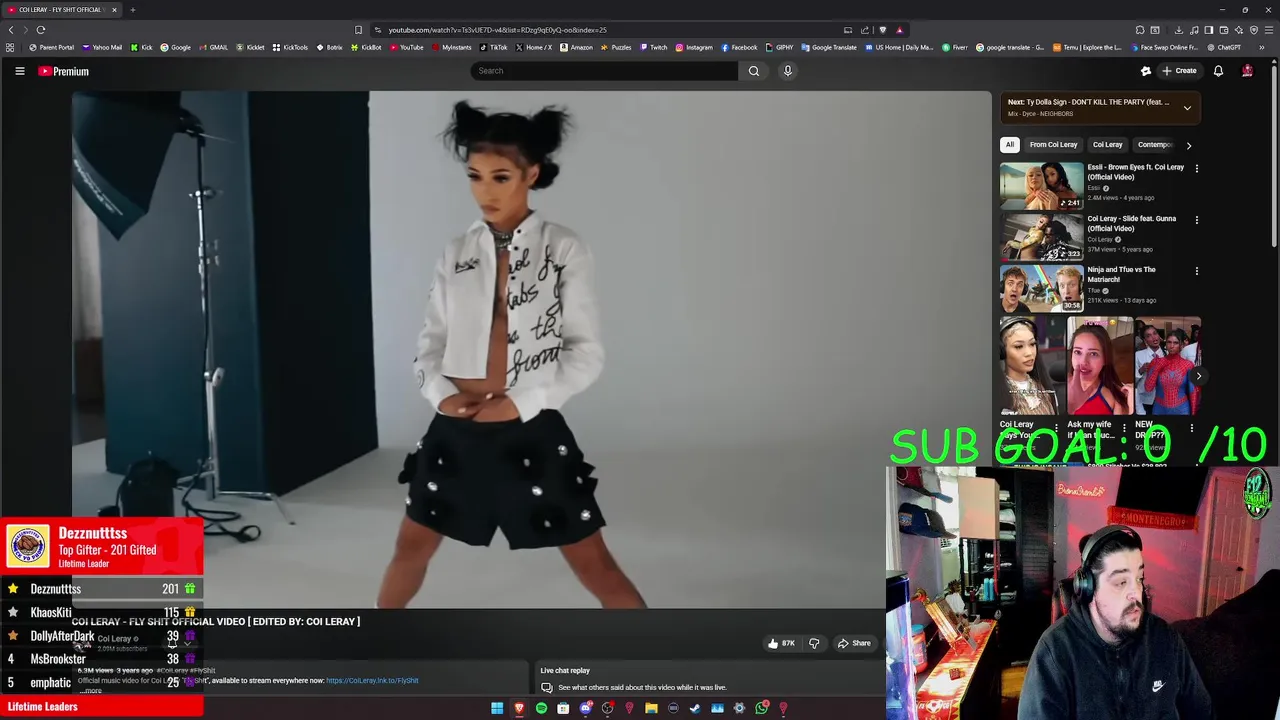Open the Twitch bookmark
This screenshot has height=720, width=1280.
point(653,47)
